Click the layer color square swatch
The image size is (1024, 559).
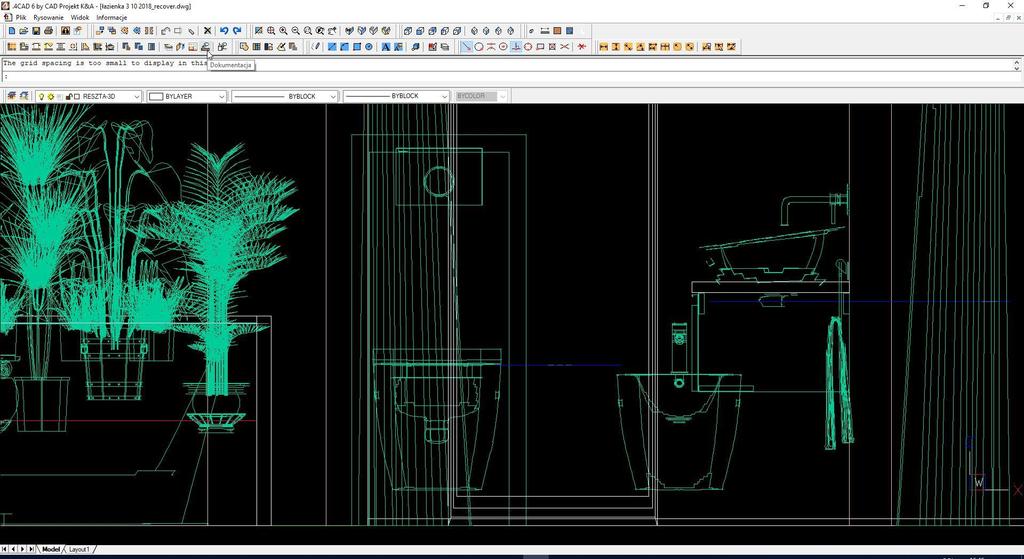77,96
